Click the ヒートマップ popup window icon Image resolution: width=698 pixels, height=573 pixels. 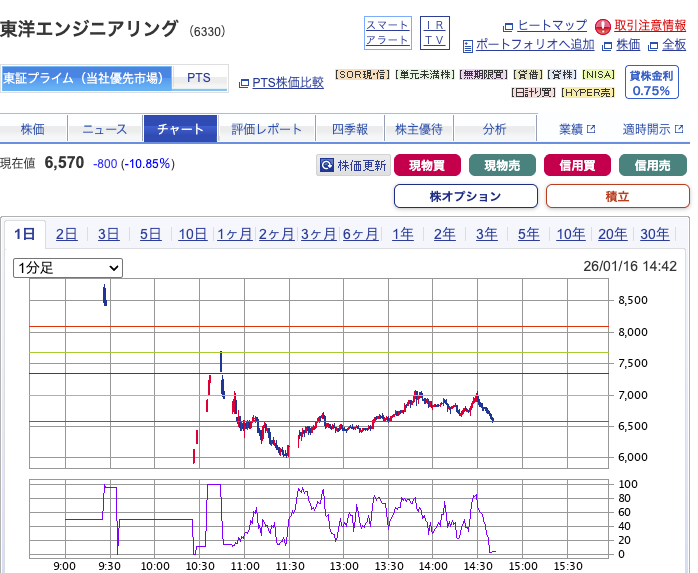[508, 26]
